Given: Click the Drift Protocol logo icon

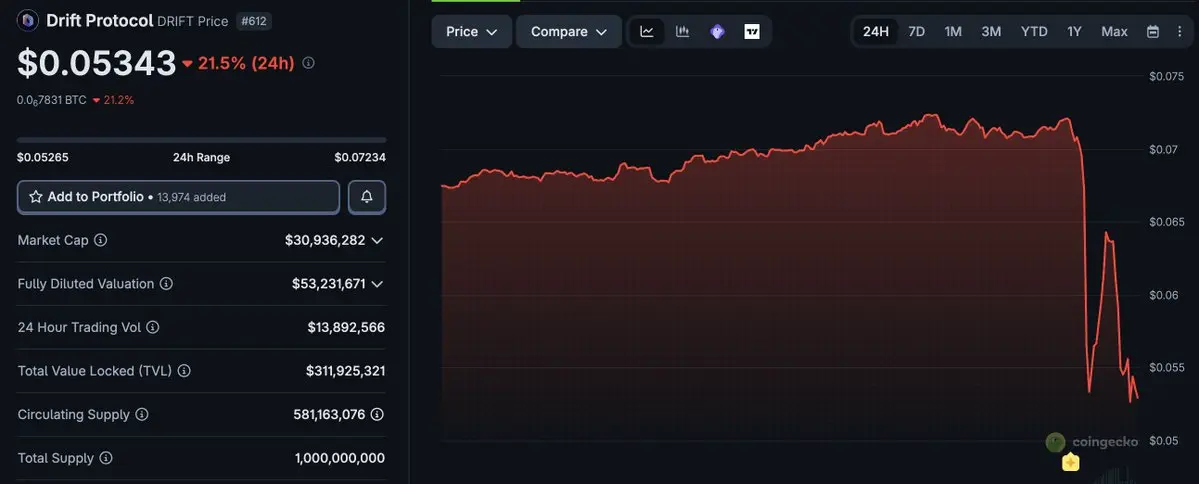Looking at the screenshot, I should (x=28, y=21).
